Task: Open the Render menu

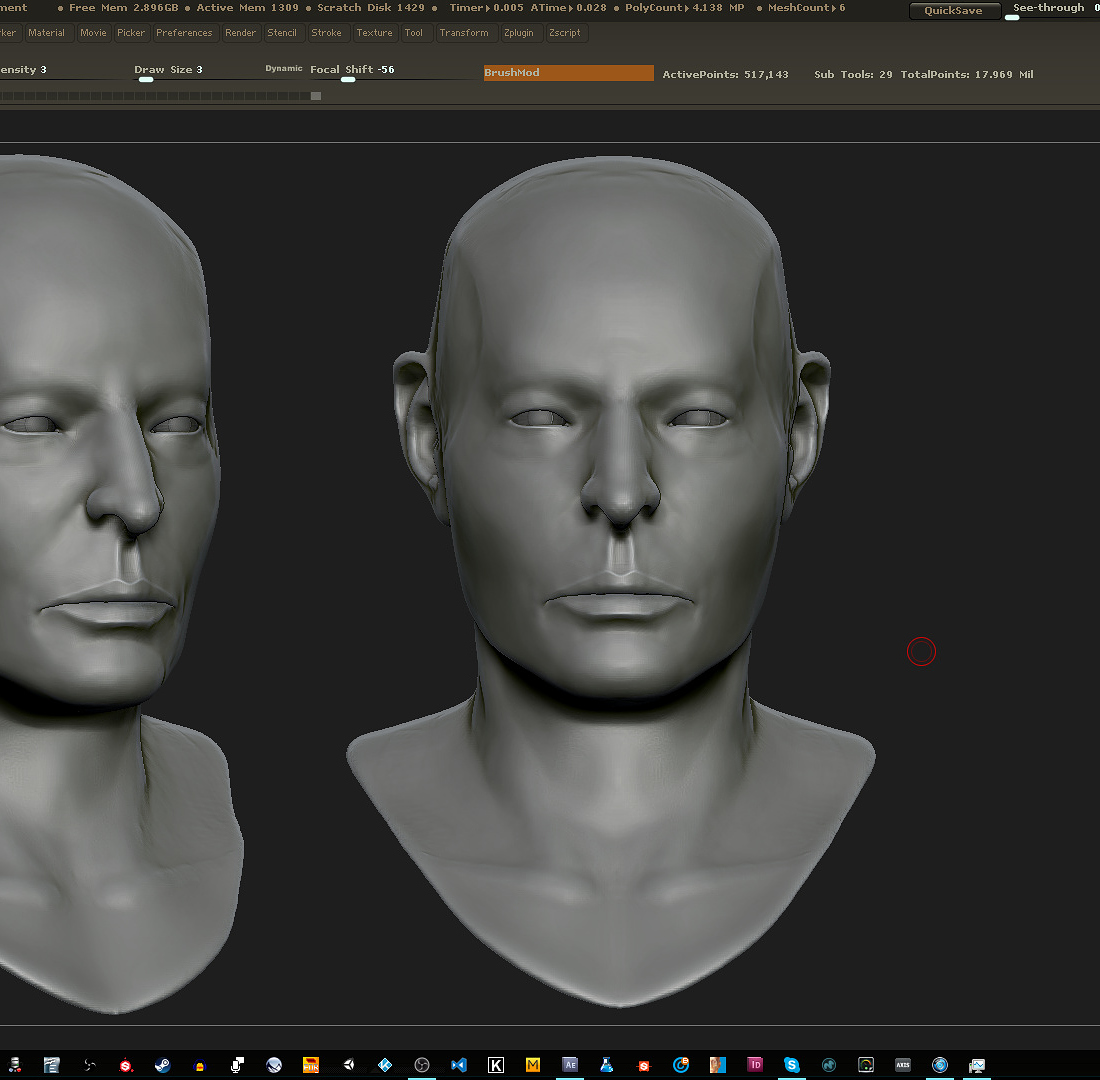Action: click(241, 33)
